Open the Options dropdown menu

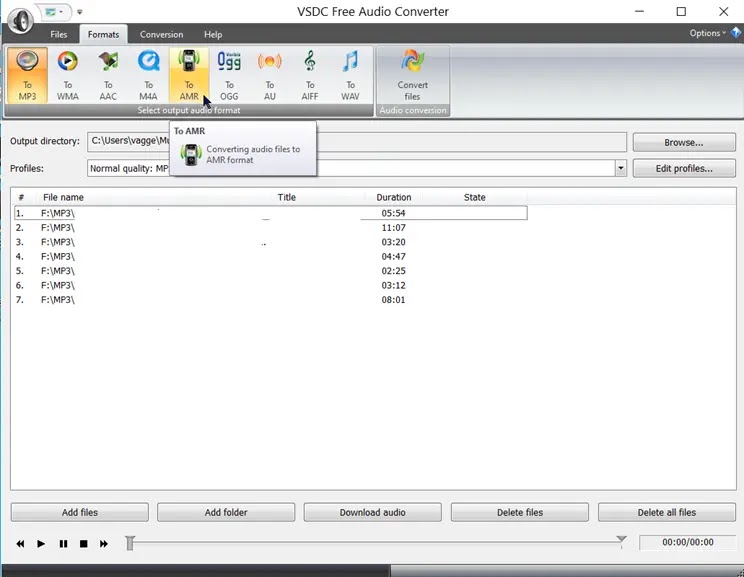(x=707, y=33)
